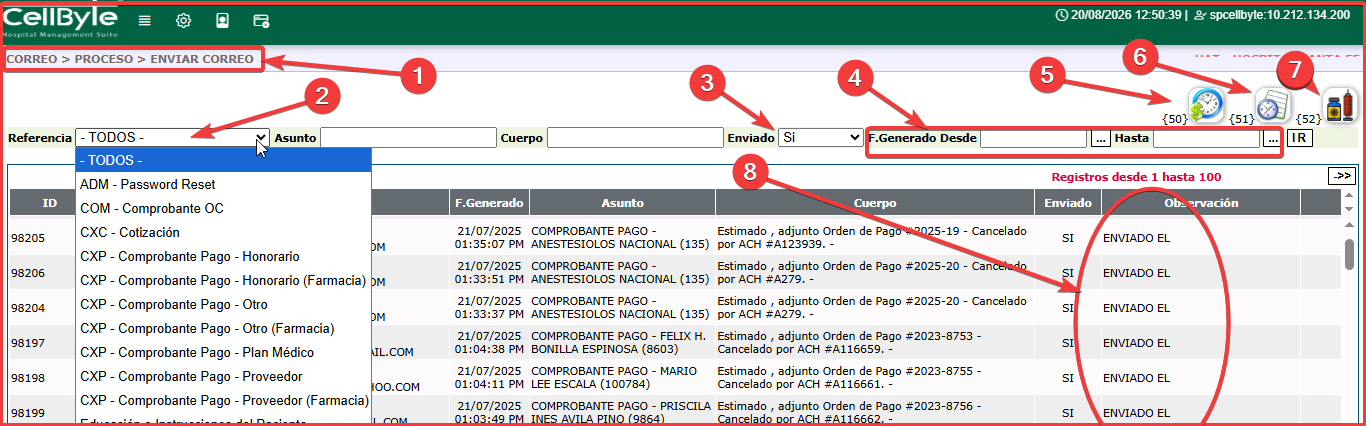Select 'CXP - Comprobante Pago - Honorario' option
Screen dimensions: 1366x426
(x=224, y=256)
